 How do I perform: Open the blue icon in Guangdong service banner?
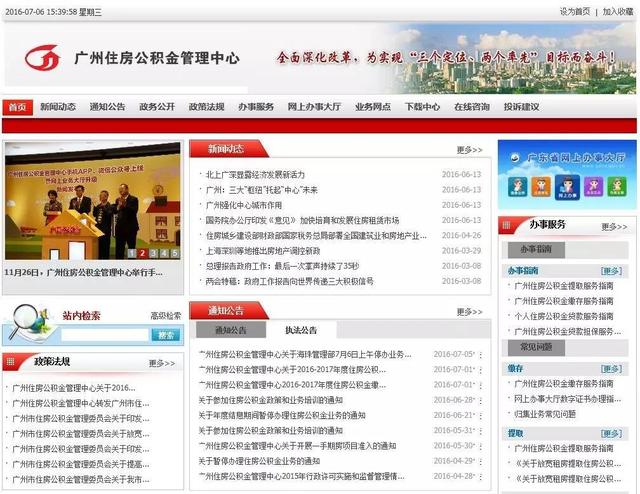click(517, 187)
